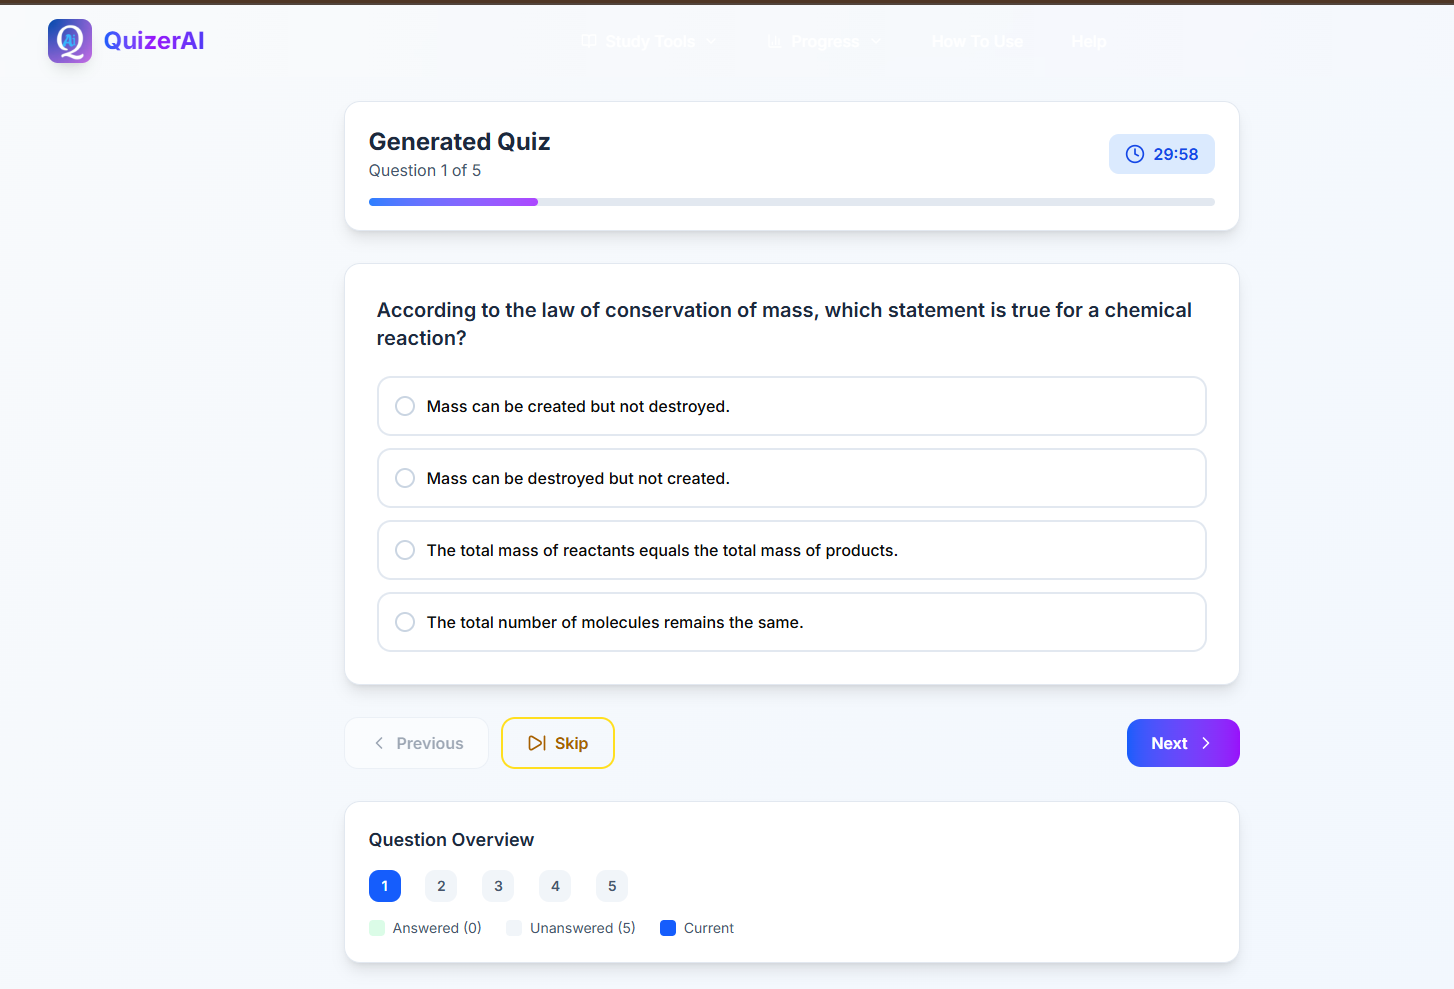This screenshot has width=1454, height=989.
Task: Expand the Study Tools dropdown chevron
Action: (x=712, y=41)
